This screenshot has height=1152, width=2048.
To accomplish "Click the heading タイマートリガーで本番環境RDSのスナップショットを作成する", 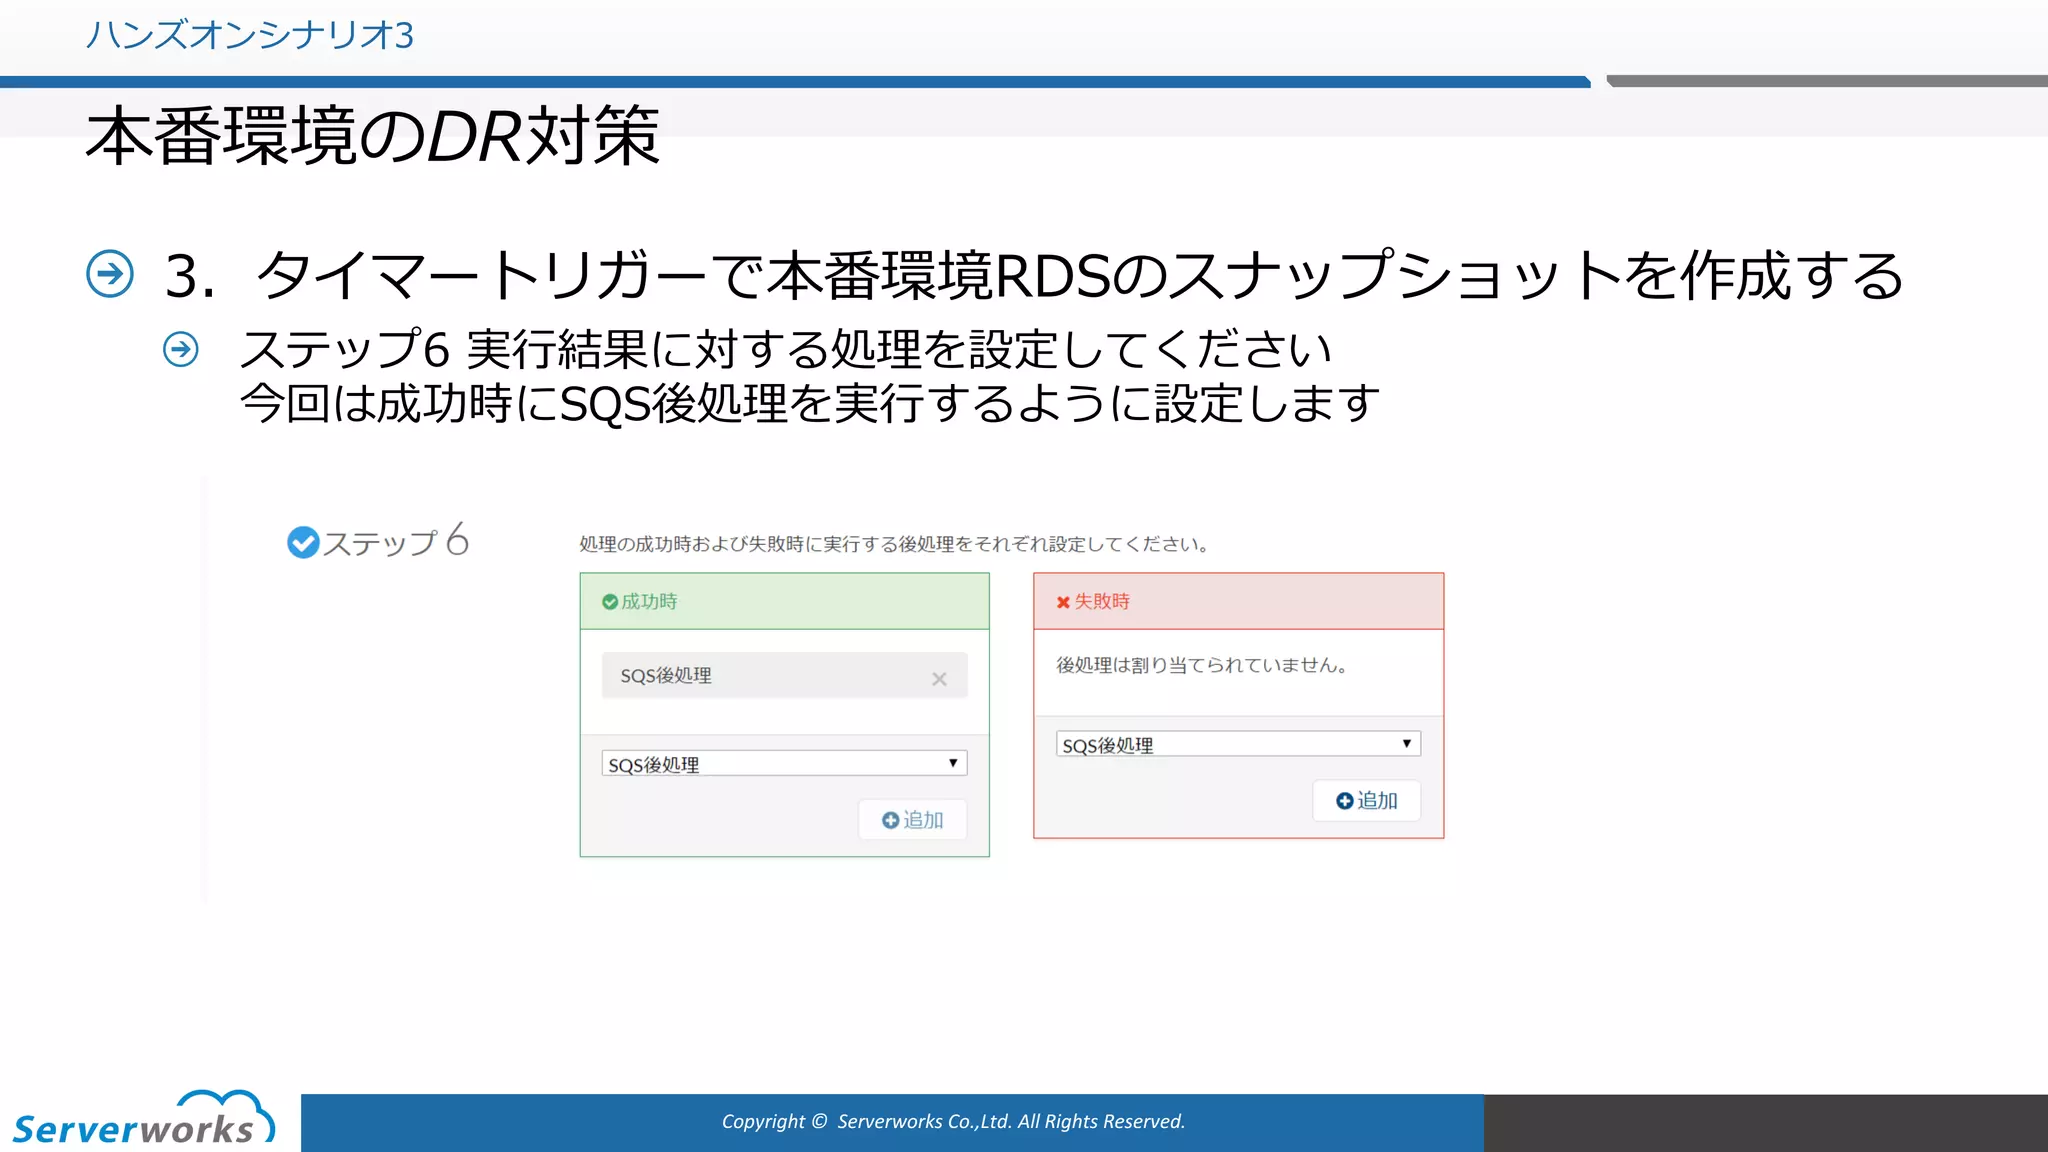I will point(1080,275).
